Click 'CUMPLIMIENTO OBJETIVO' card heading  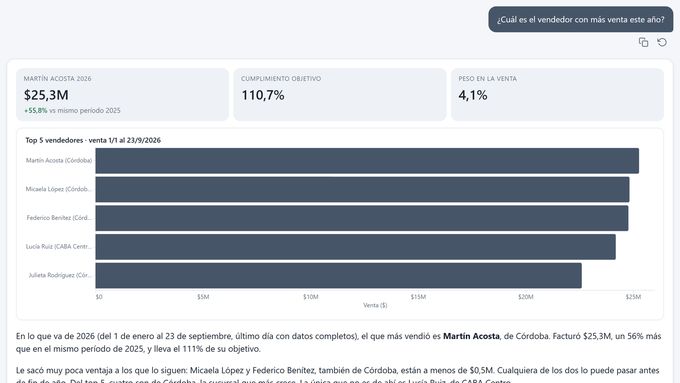pyautogui.click(x=281, y=79)
